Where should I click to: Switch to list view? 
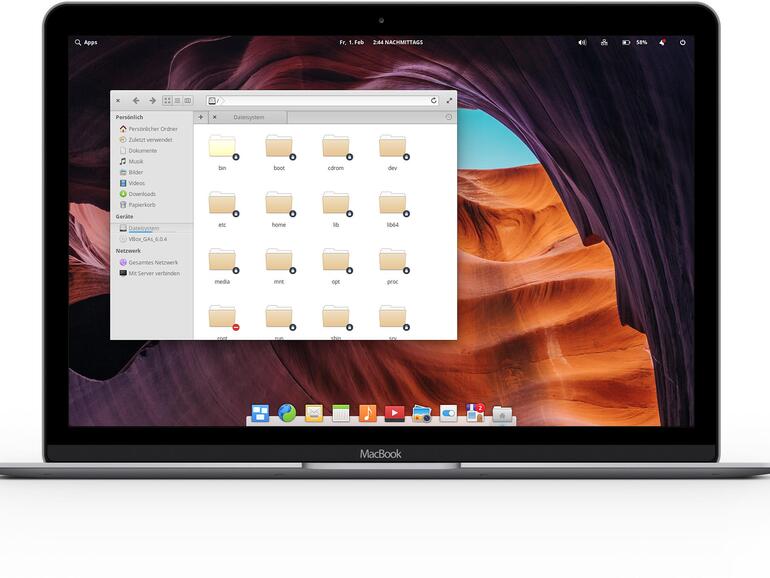point(177,101)
